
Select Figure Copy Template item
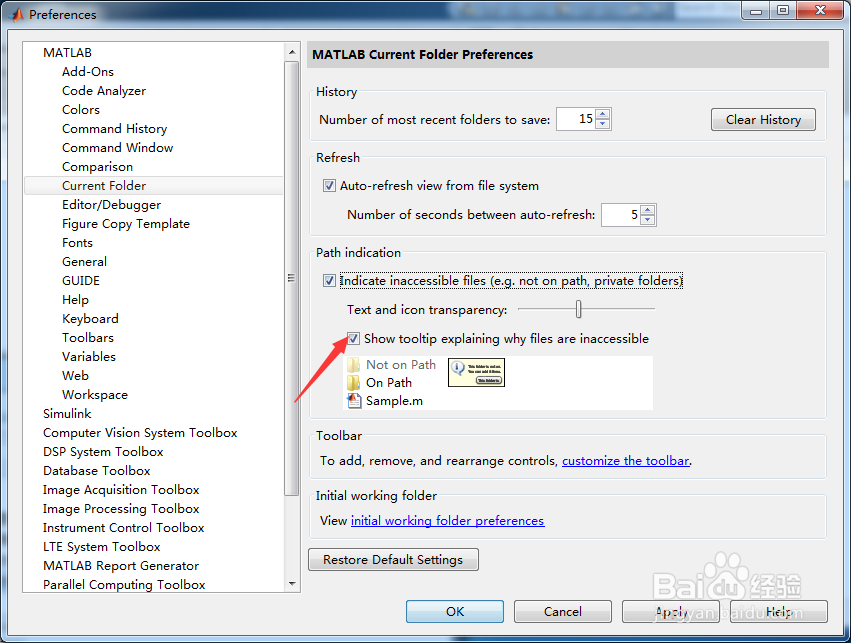pyautogui.click(x=126, y=224)
